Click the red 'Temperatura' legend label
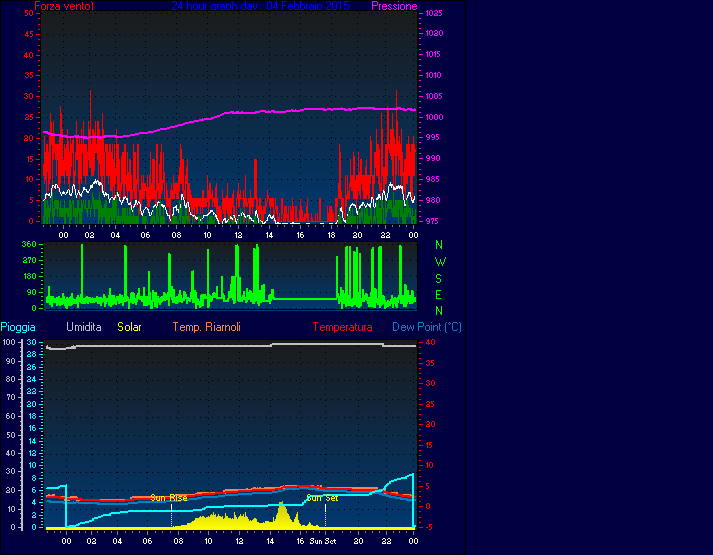The width and height of the screenshot is (713, 555). (342, 327)
